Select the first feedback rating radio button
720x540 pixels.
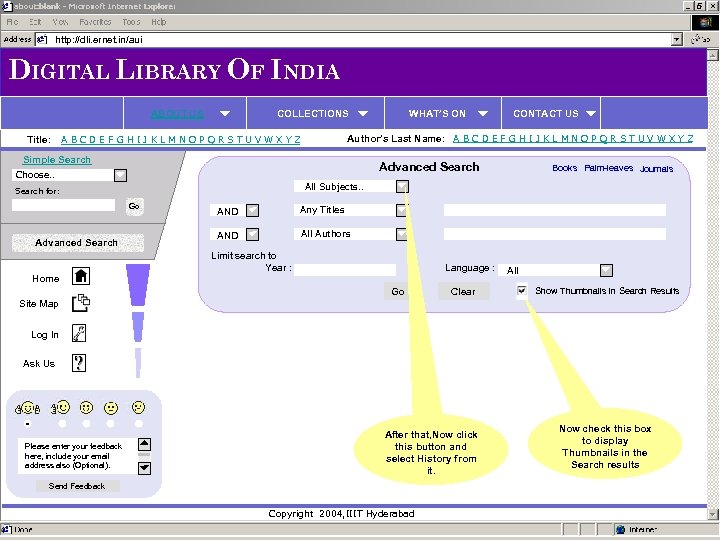[28, 424]
